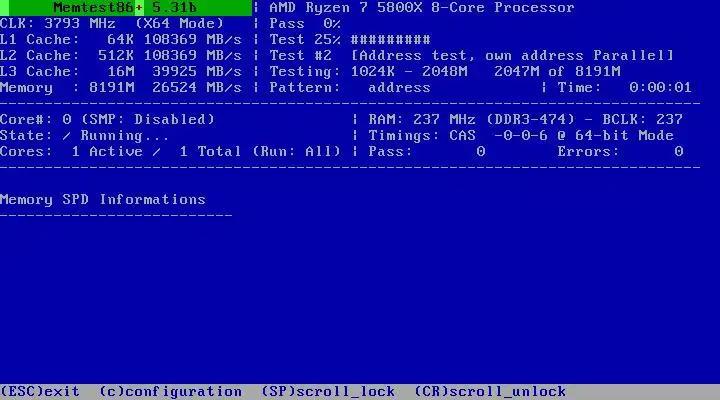This screenshot has height=400, width=720.
Task: Click the RAM: 237 MHz (DDR3-474) reading
Action: coord(472,119)
